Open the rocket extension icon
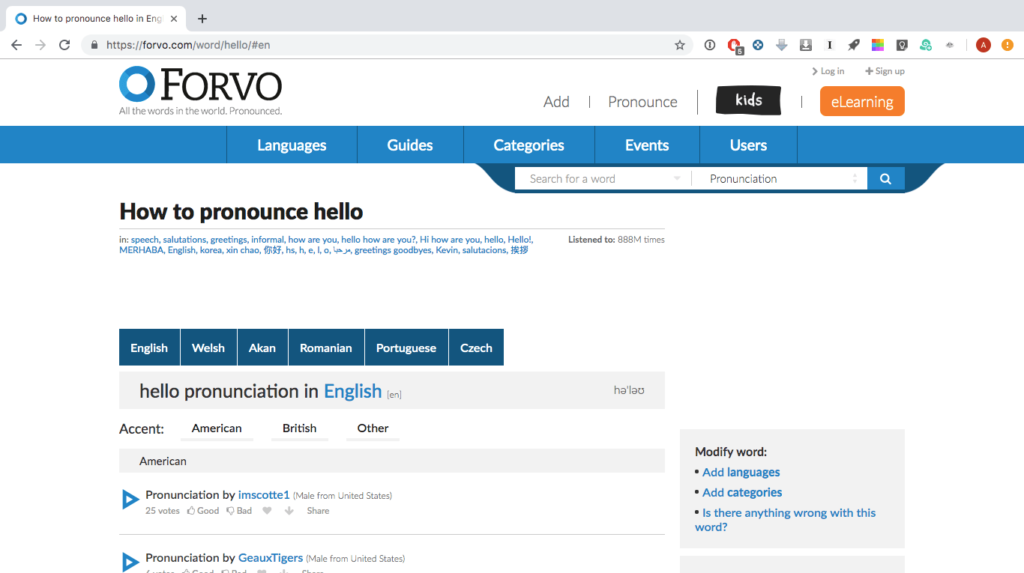This screenshot has width=1024, height=573. pos(854,45)
